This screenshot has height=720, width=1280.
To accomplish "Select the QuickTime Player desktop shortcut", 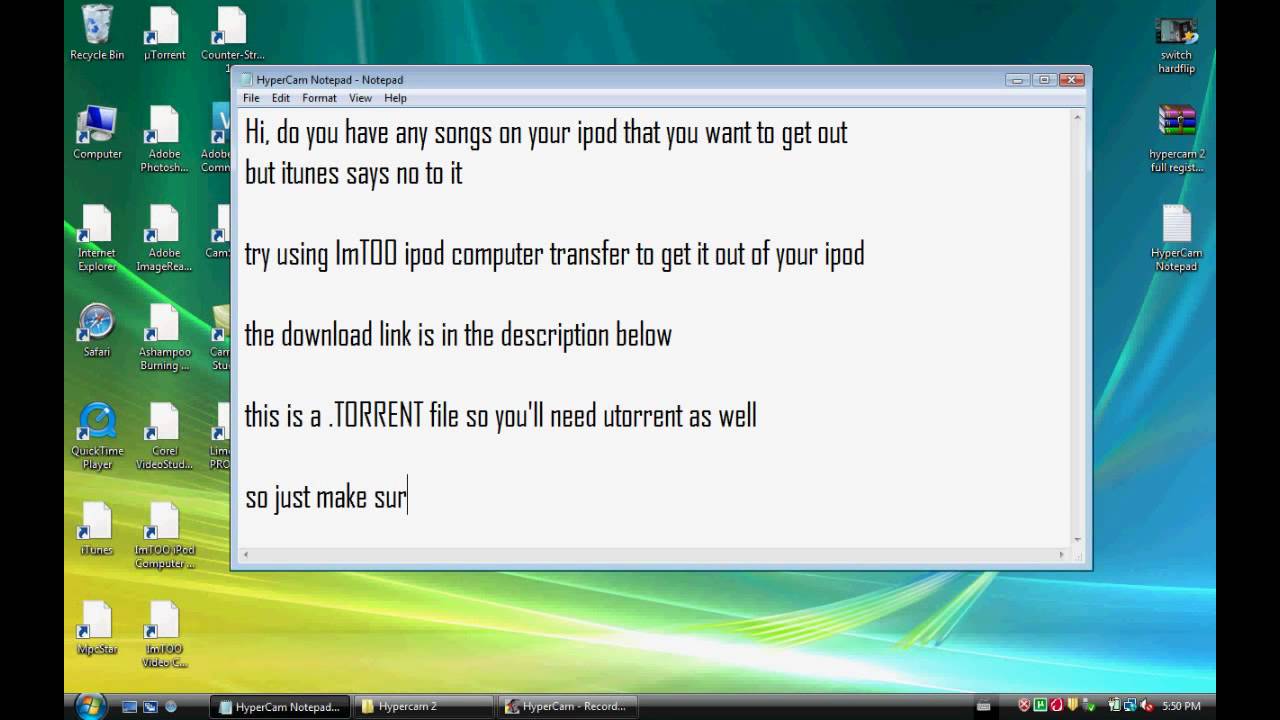I will tap(97, 436).
